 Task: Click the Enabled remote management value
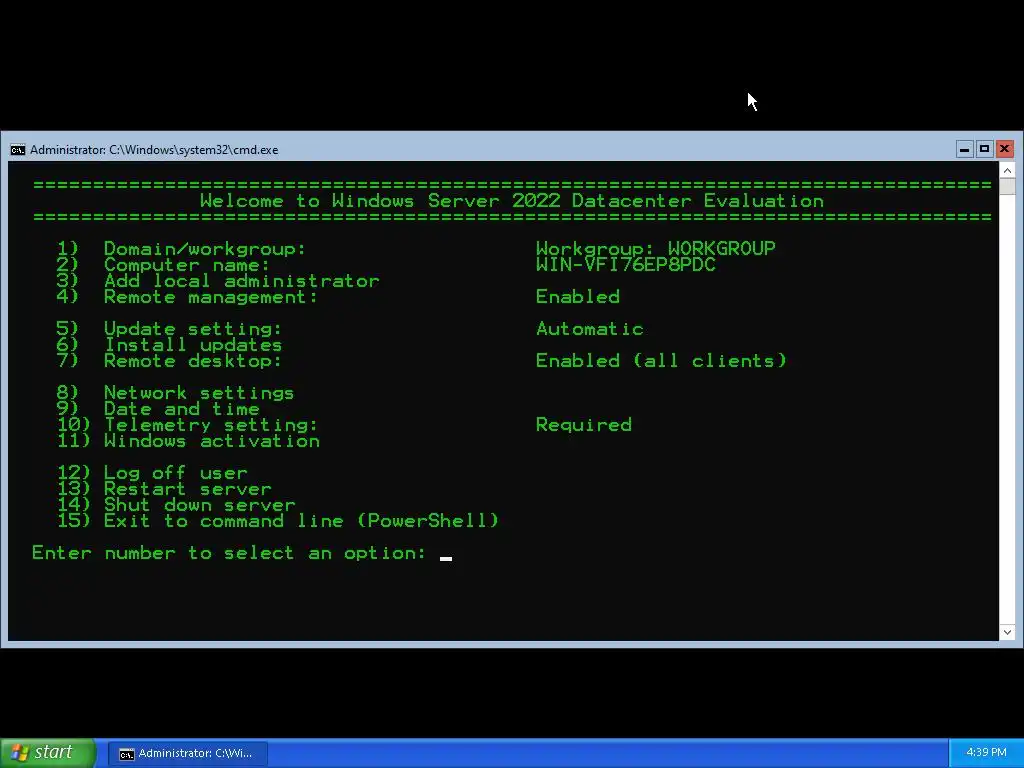pyautogui.click(x=578, y=296)
